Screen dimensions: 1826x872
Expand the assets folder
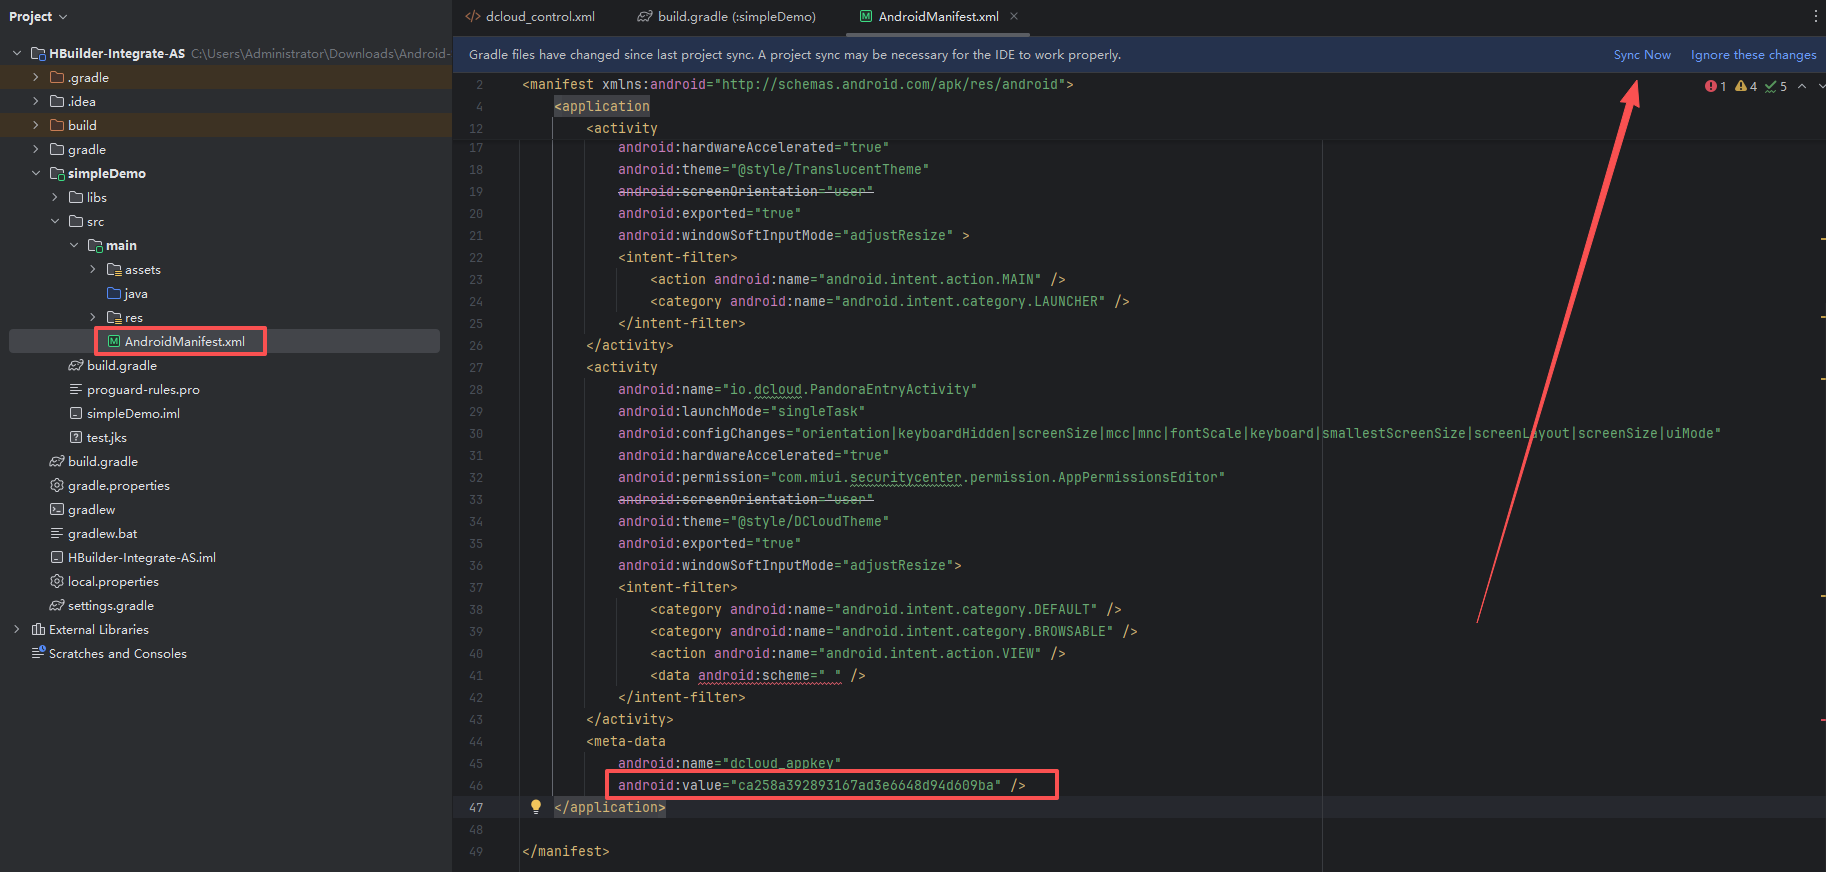click(93, 269)
